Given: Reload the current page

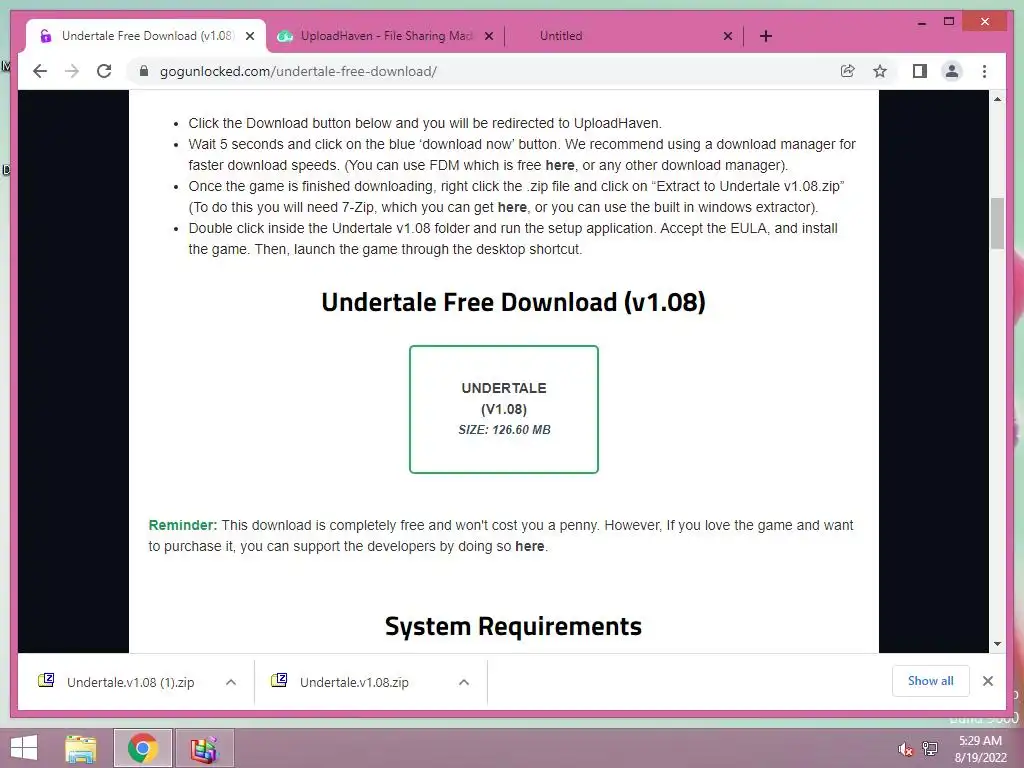Looking at the screenshot, I should (x=104, y=71).
